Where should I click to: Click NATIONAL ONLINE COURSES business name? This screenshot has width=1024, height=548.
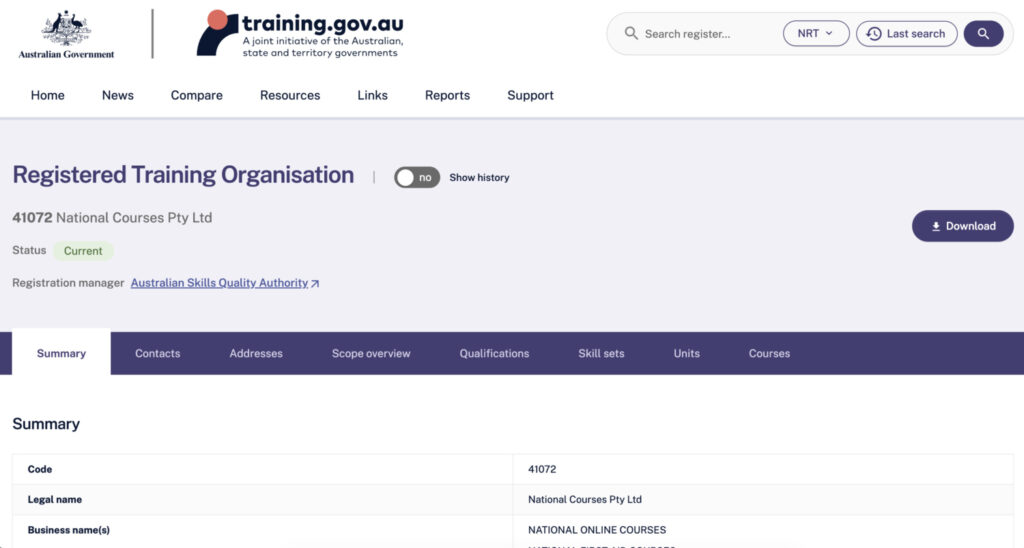597,530
